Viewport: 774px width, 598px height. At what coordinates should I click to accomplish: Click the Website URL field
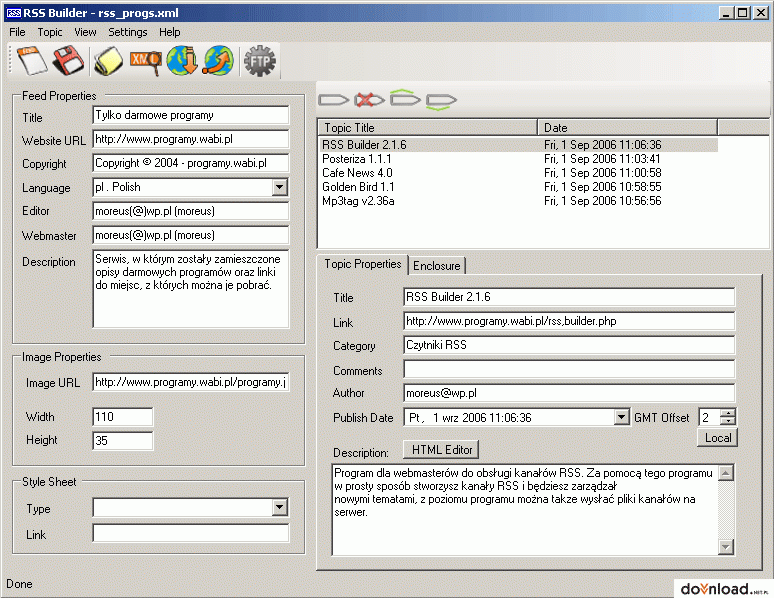point(191,139)
